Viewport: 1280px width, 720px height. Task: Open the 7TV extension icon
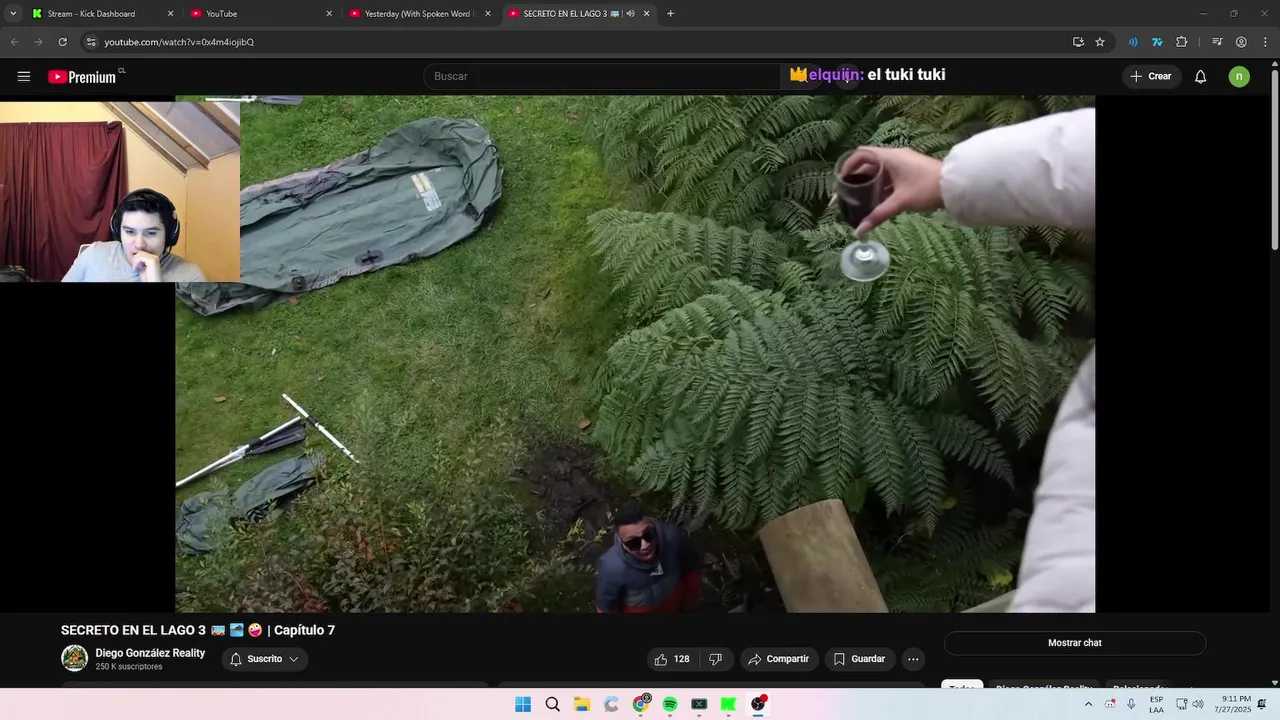[x=1157, y=42]
